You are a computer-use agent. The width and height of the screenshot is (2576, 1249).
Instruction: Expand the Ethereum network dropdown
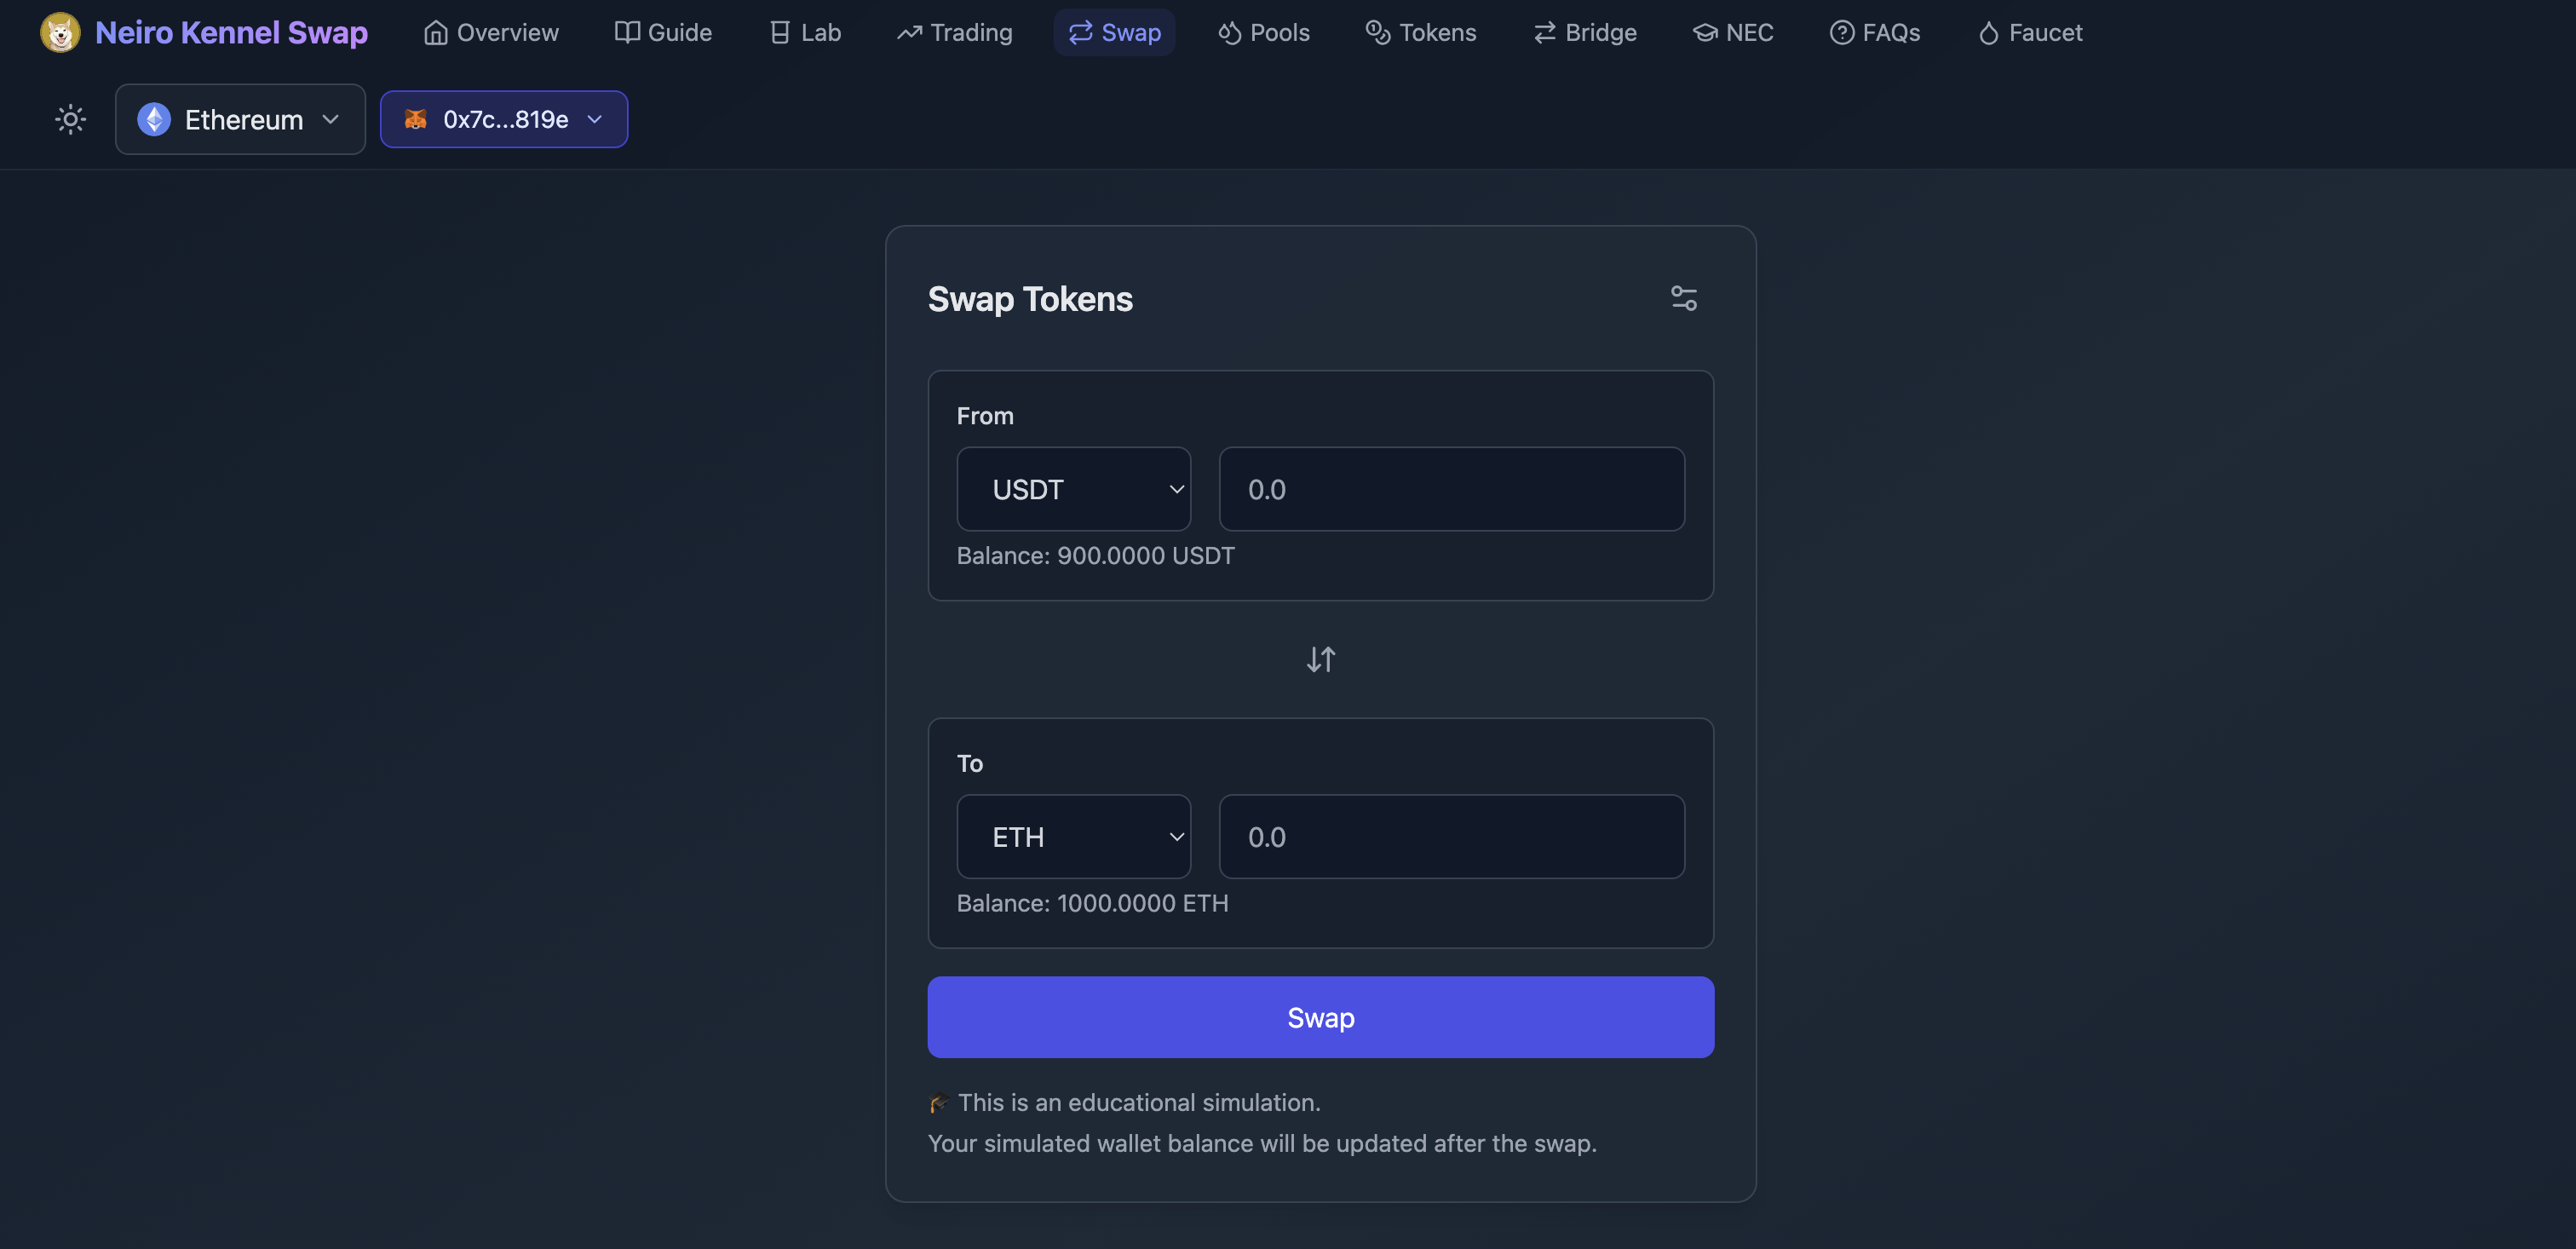coord(240,120)
